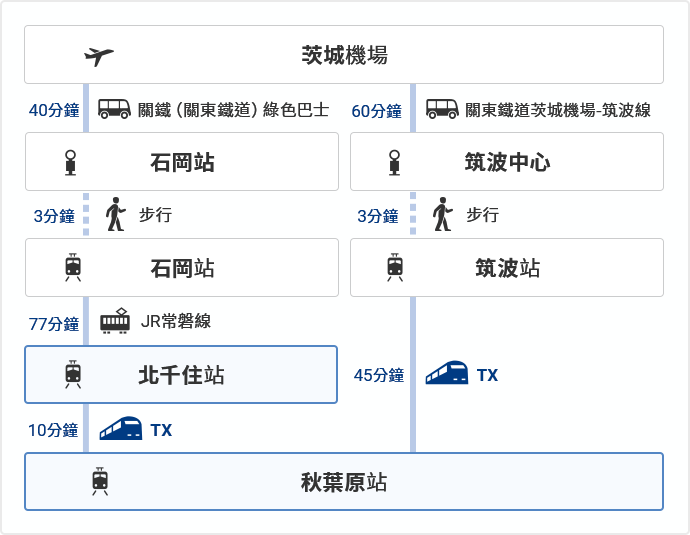Click the blue TX train icon next to 45分鐘
The image size is (690, 535).
point(447,373)
